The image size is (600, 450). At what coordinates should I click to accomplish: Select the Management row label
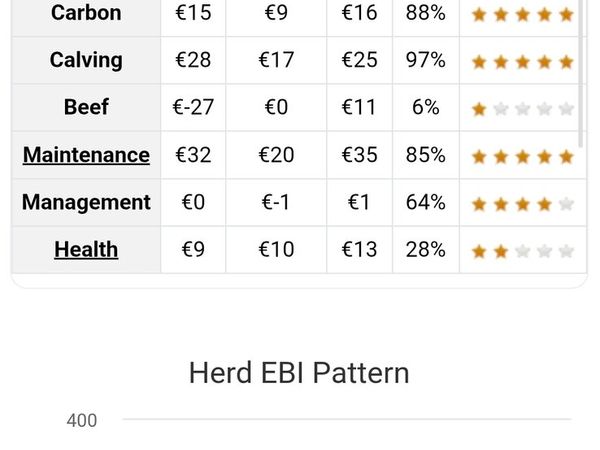(86, 202)
